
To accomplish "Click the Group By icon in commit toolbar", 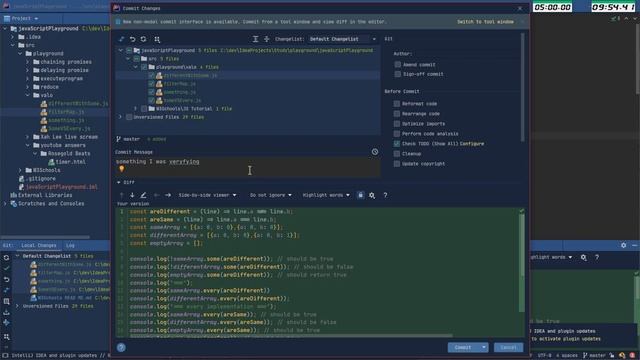I will coord(157,39).
